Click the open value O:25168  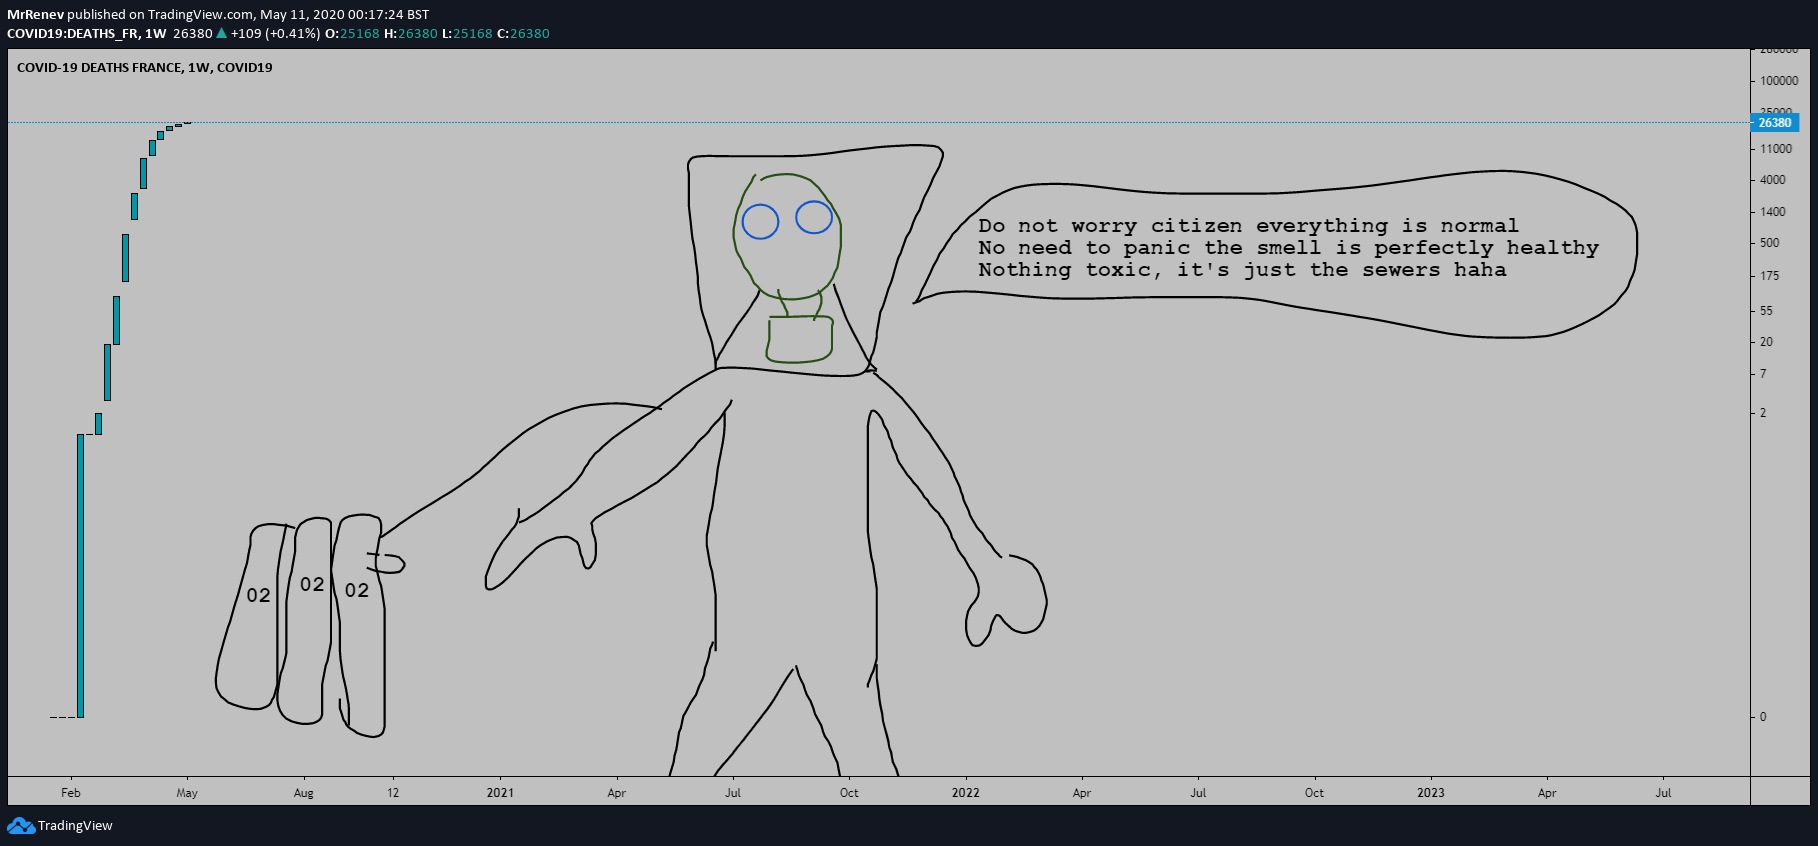point(352,33)
